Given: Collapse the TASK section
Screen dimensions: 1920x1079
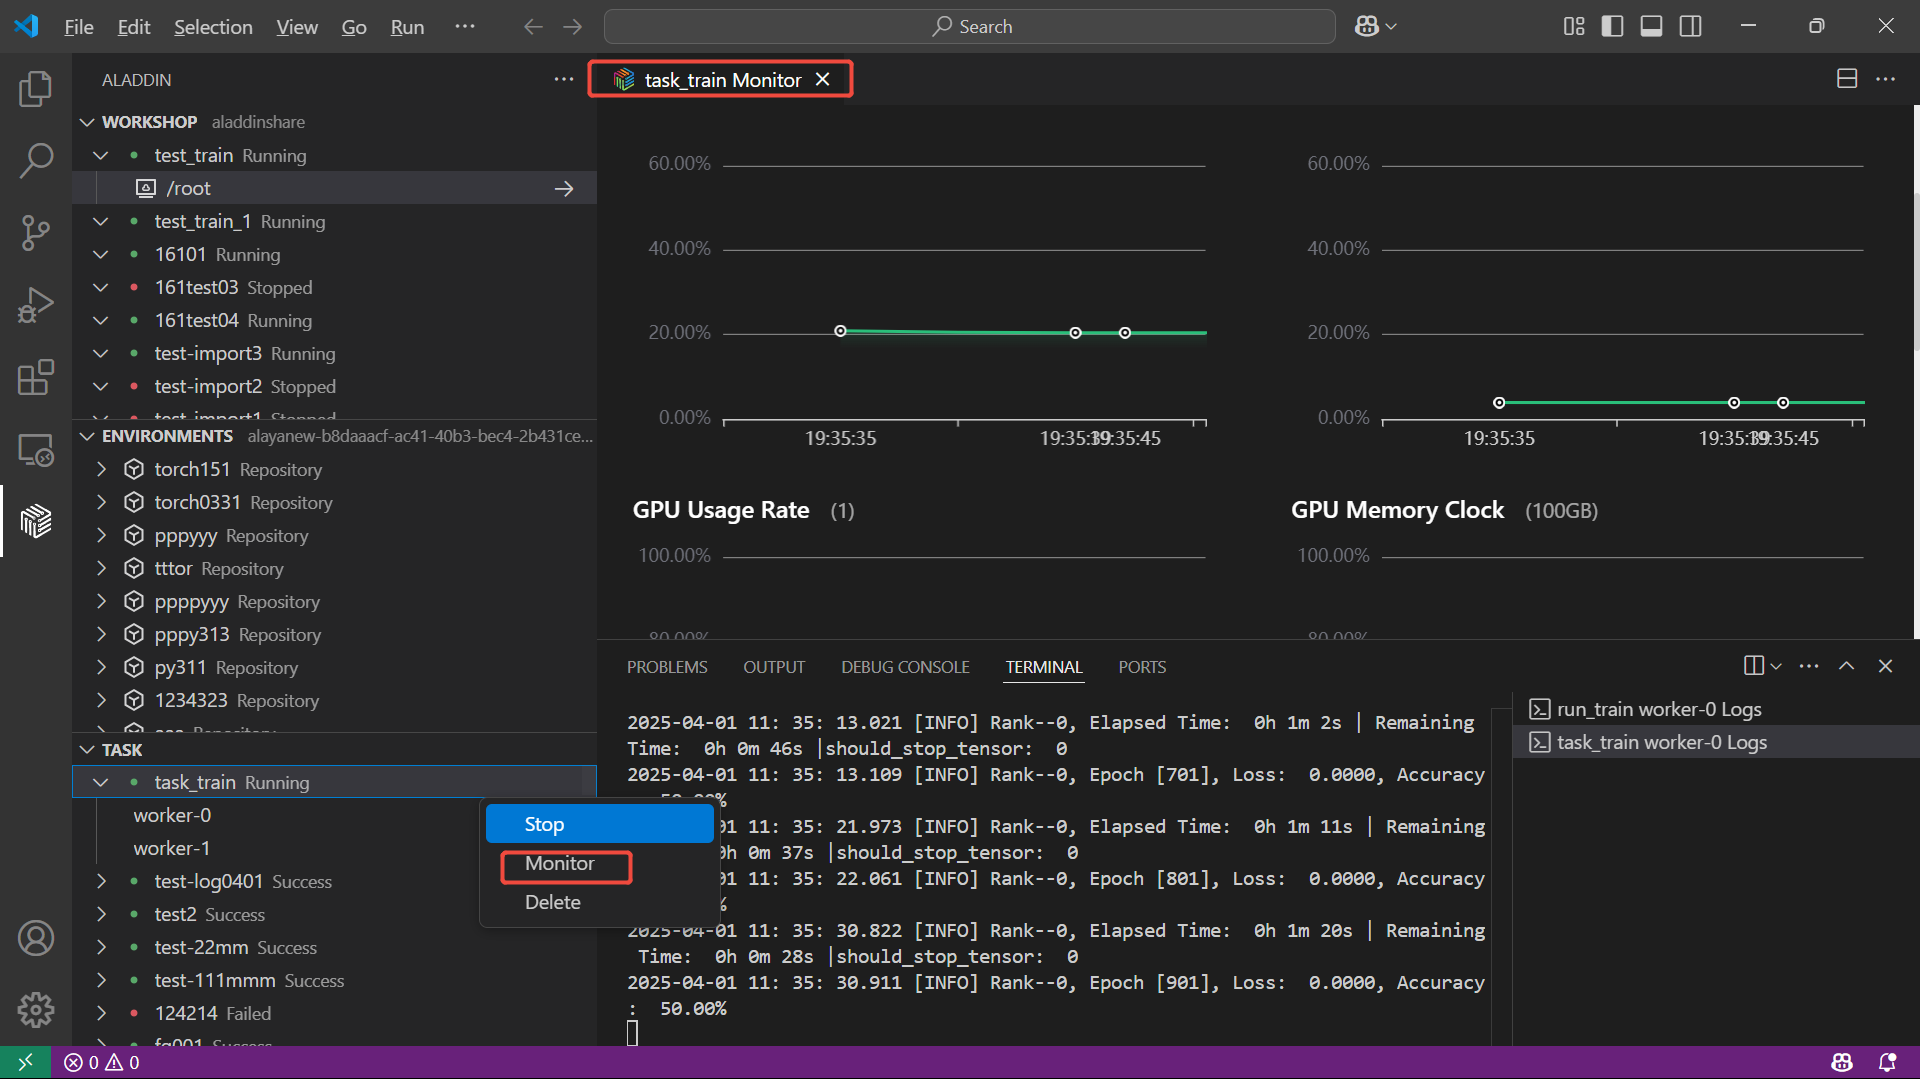Looking at the screenshot, I should [x=87, y=750].
